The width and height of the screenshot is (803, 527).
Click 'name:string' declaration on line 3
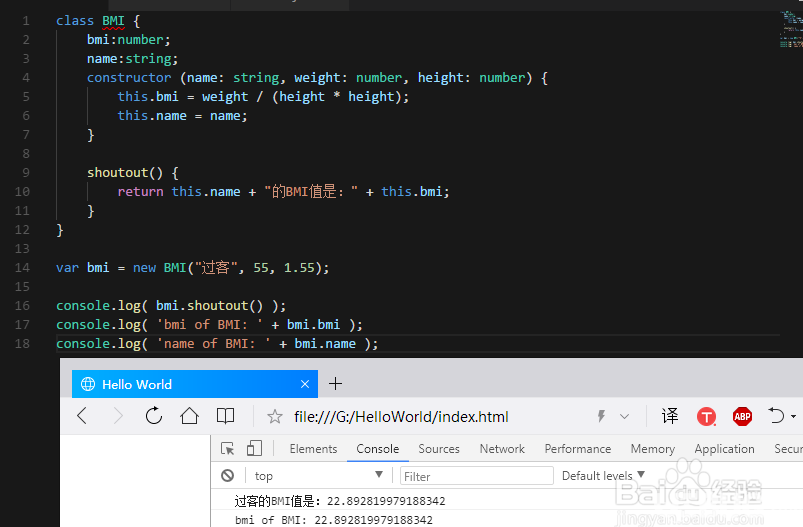point(132,59)
